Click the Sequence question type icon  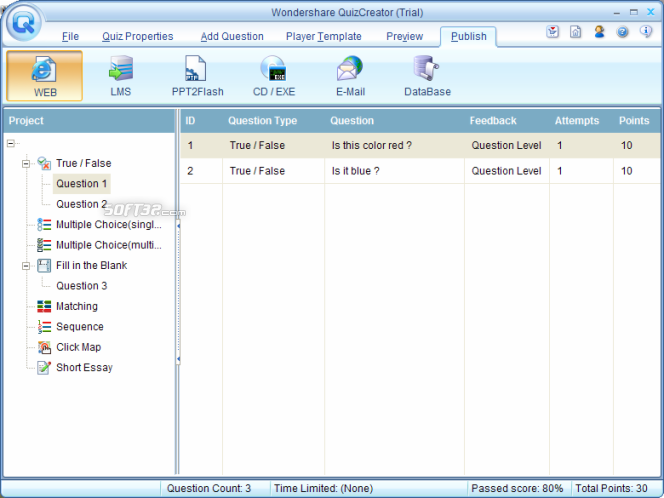coord(44,326)
